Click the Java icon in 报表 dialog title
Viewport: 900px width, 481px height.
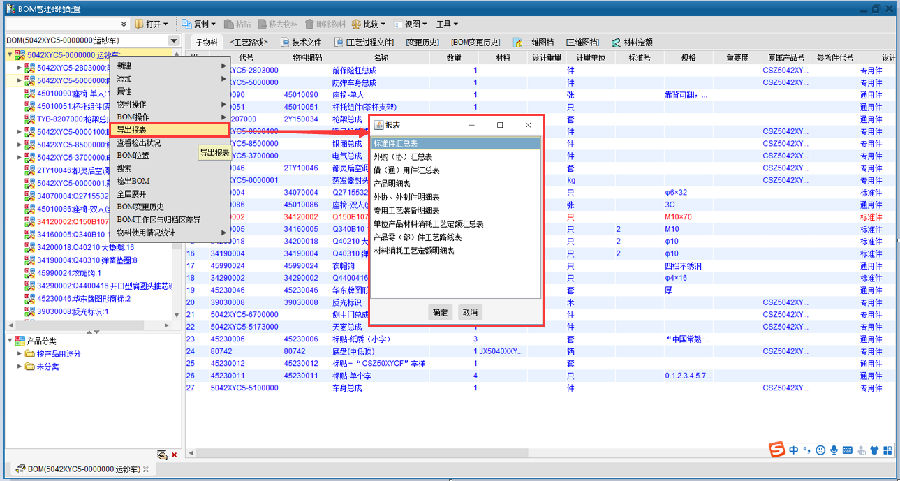pos(379,125)
